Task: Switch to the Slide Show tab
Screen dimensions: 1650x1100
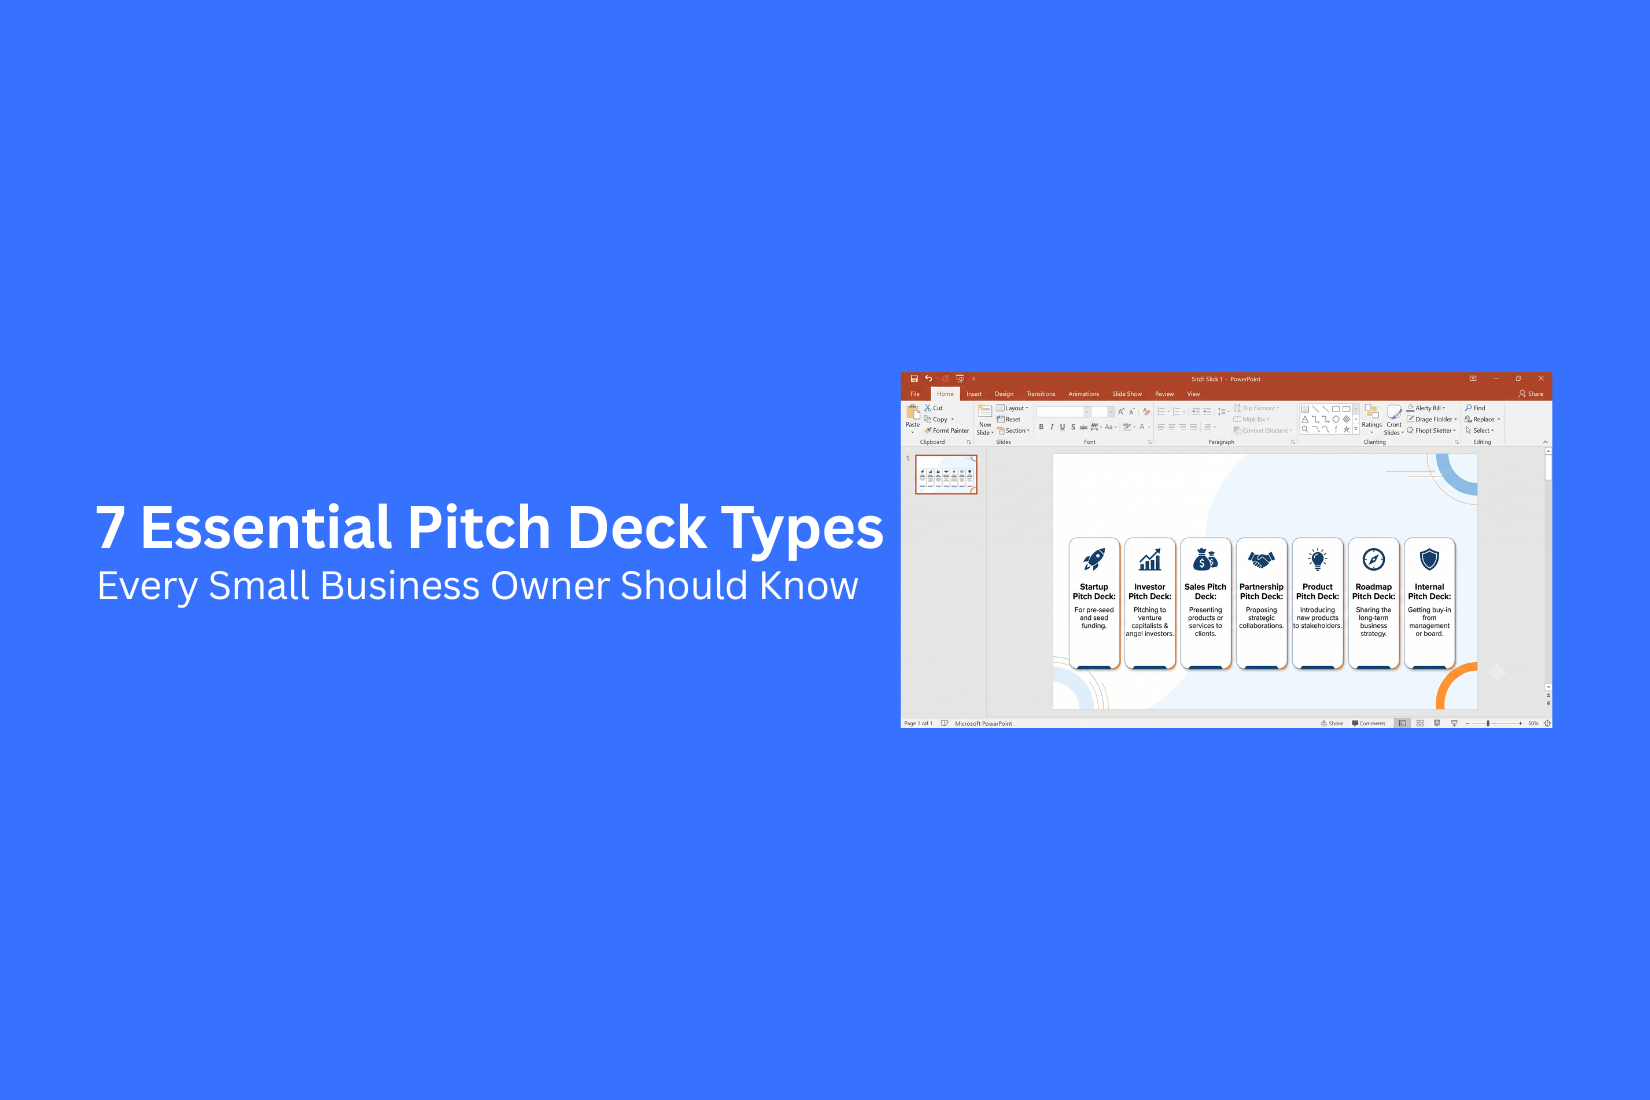Action: 1127,394
